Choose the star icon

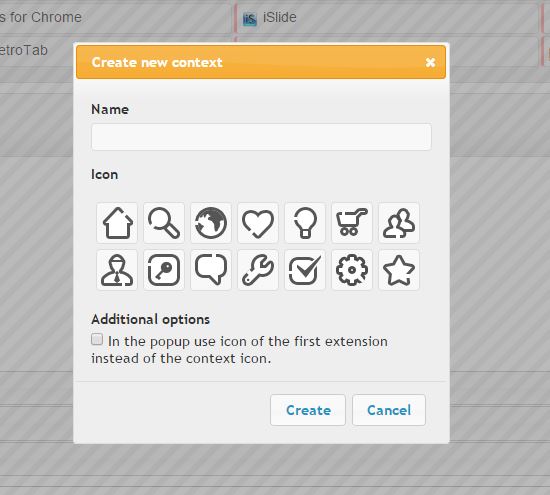click(399, 270)
